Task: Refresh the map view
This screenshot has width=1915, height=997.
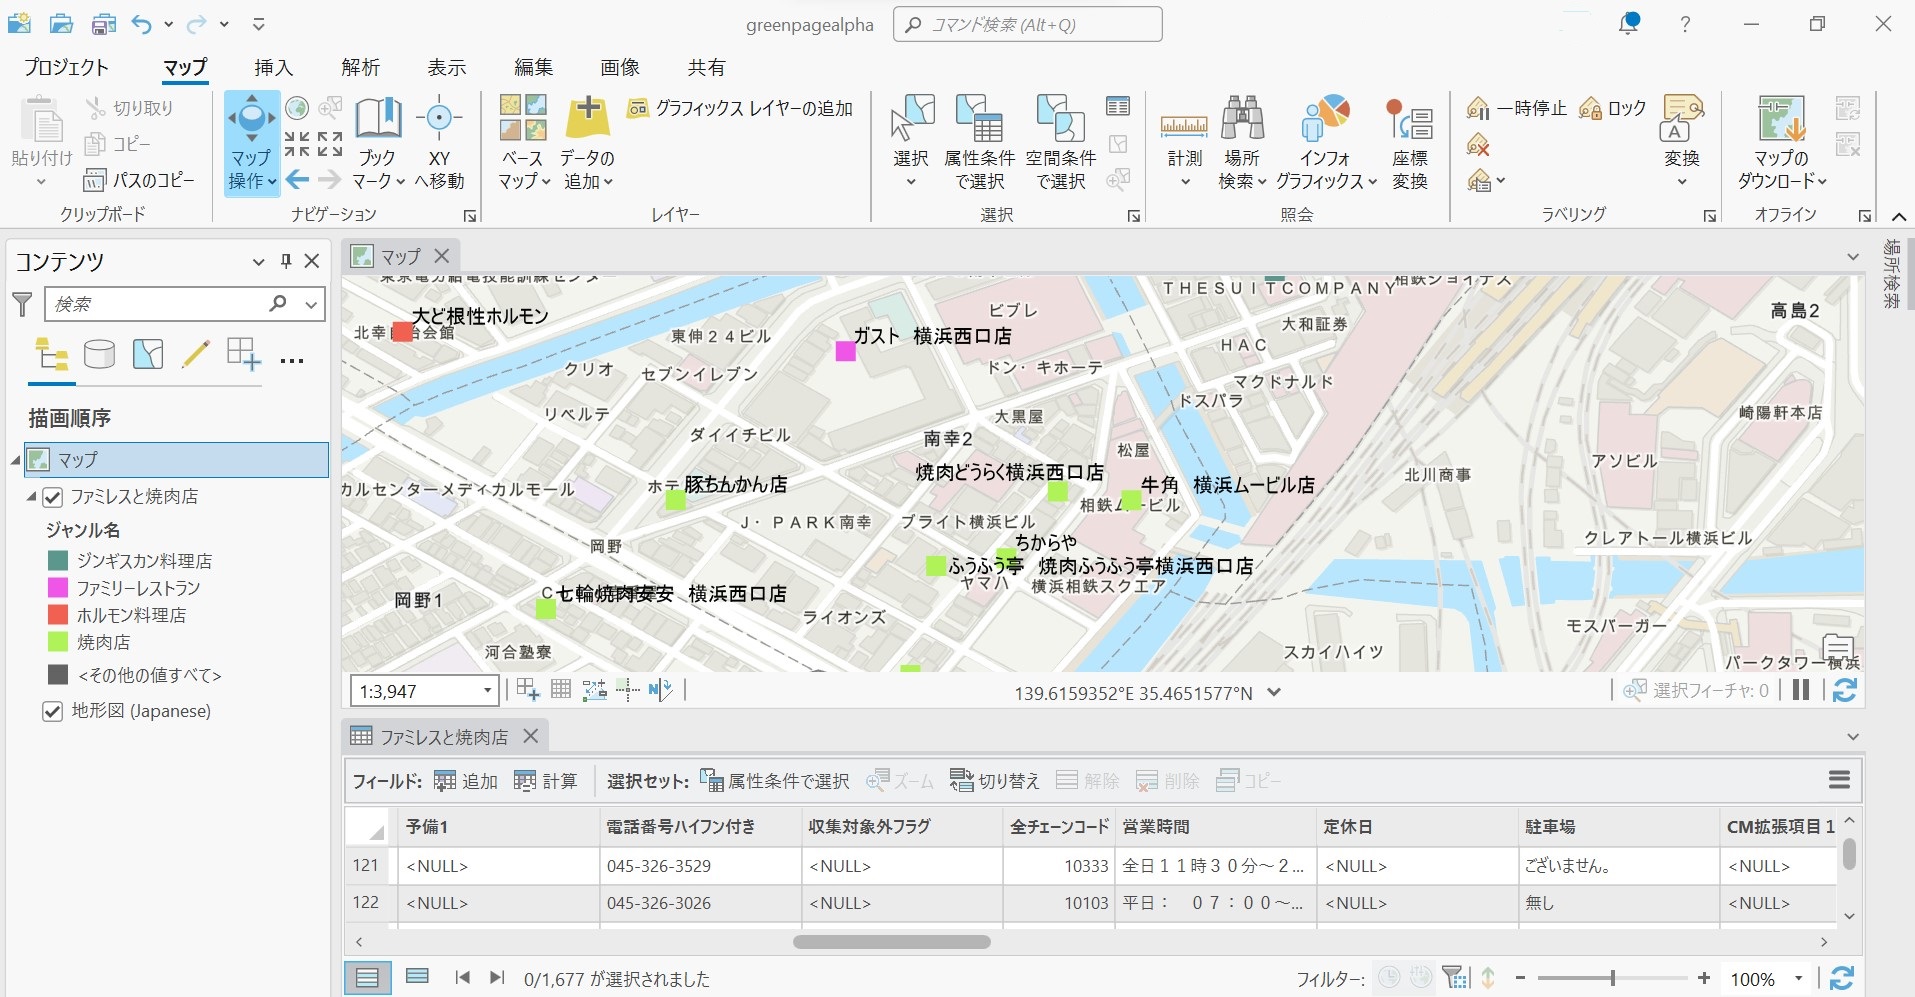Action: tap(1845, 690)
